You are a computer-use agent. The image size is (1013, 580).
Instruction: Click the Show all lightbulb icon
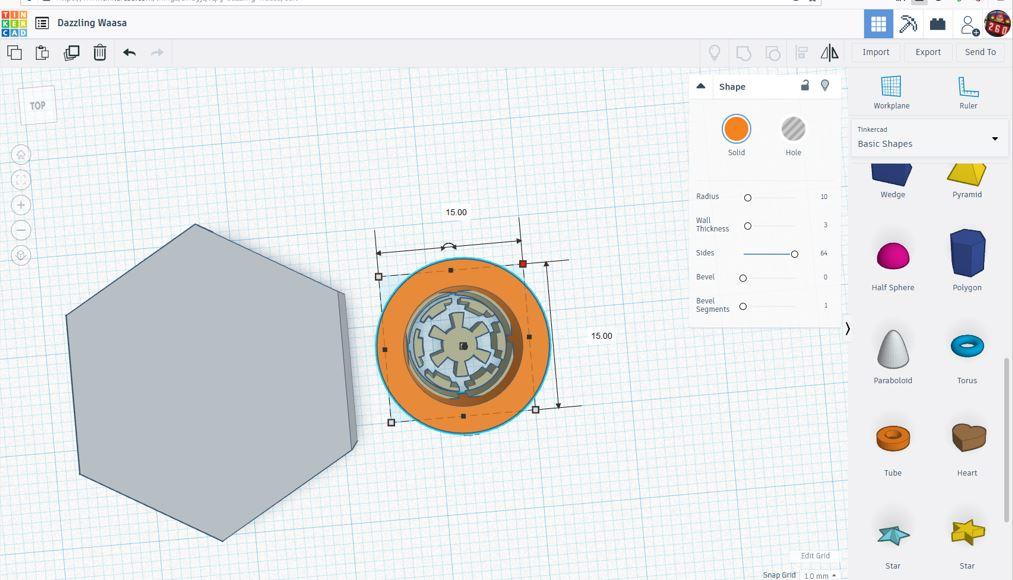(x=715, y=52)
